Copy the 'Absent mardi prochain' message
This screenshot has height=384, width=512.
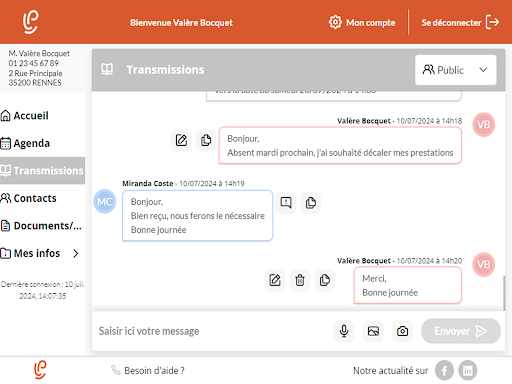click(206, 140)
